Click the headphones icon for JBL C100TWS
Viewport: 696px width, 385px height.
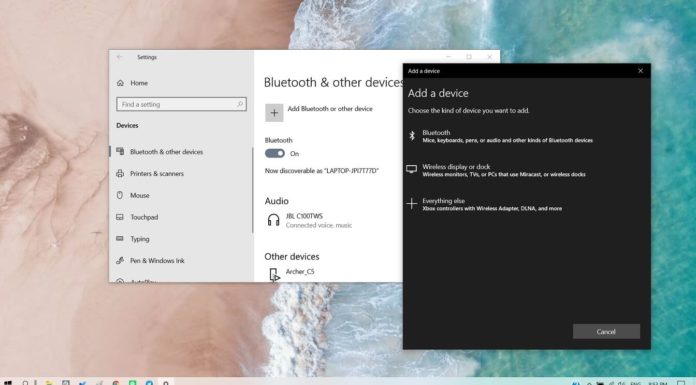[273, 220]
